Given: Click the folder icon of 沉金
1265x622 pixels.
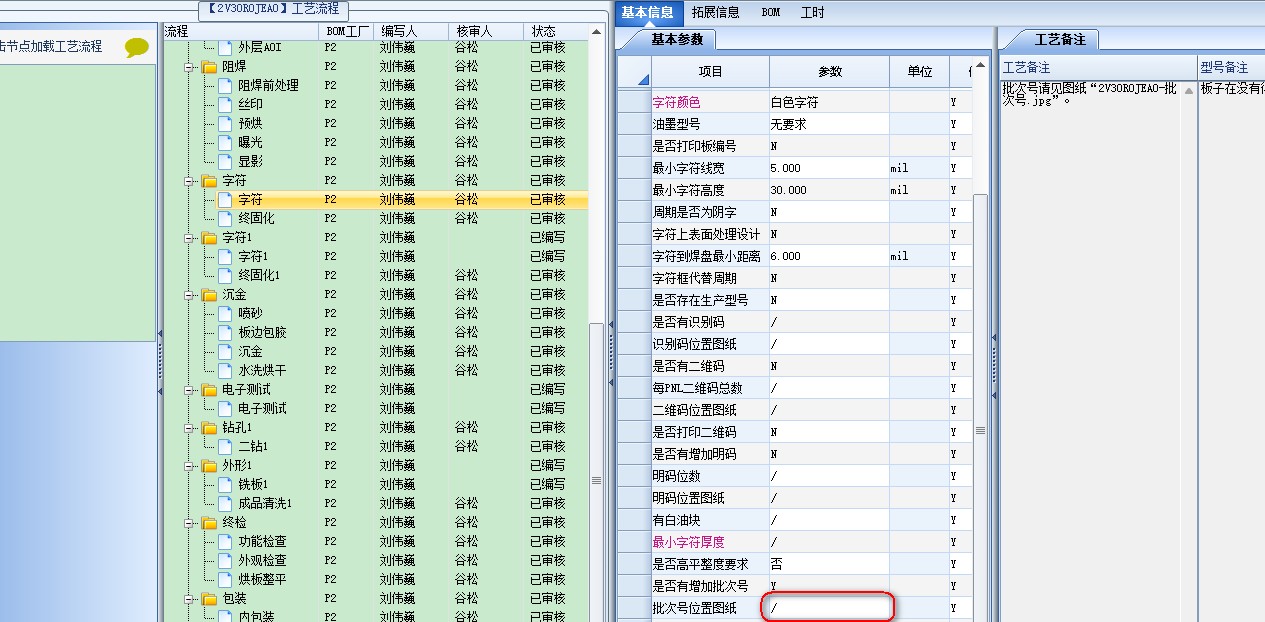Looking at the screenshot, I should tap(209, 294).
